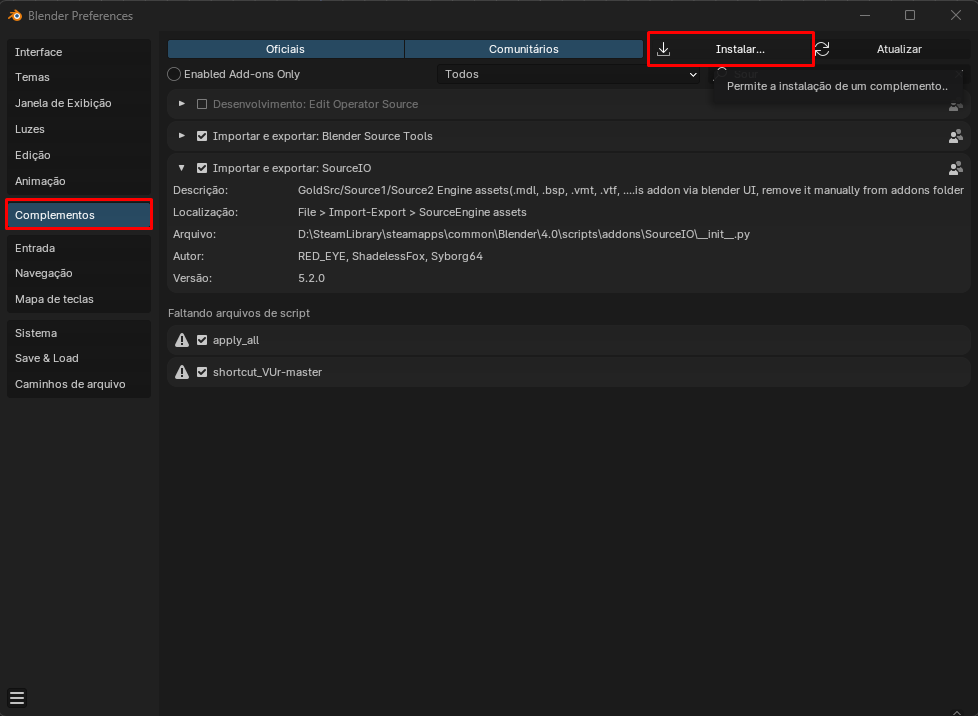Expand Blender Source Tools add-on details
978x716 pixels.
(182, 135)
